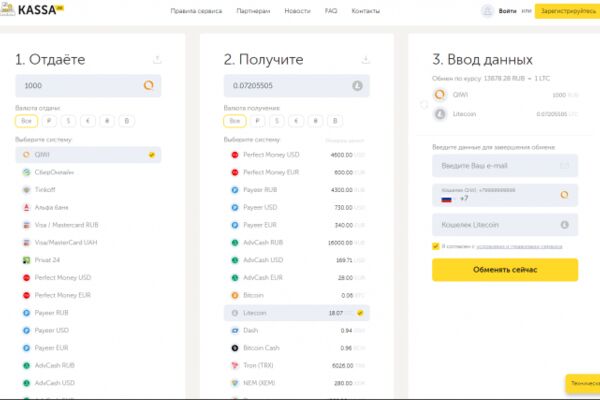
Task: Pick AdvCash RUB in the Получите list
Action: pos(297,243)
